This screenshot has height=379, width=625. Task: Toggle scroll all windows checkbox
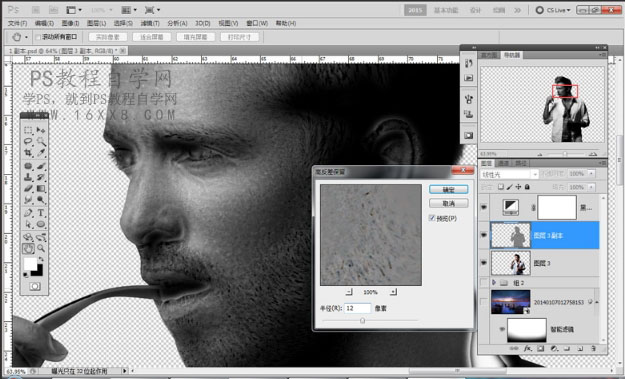38,37
